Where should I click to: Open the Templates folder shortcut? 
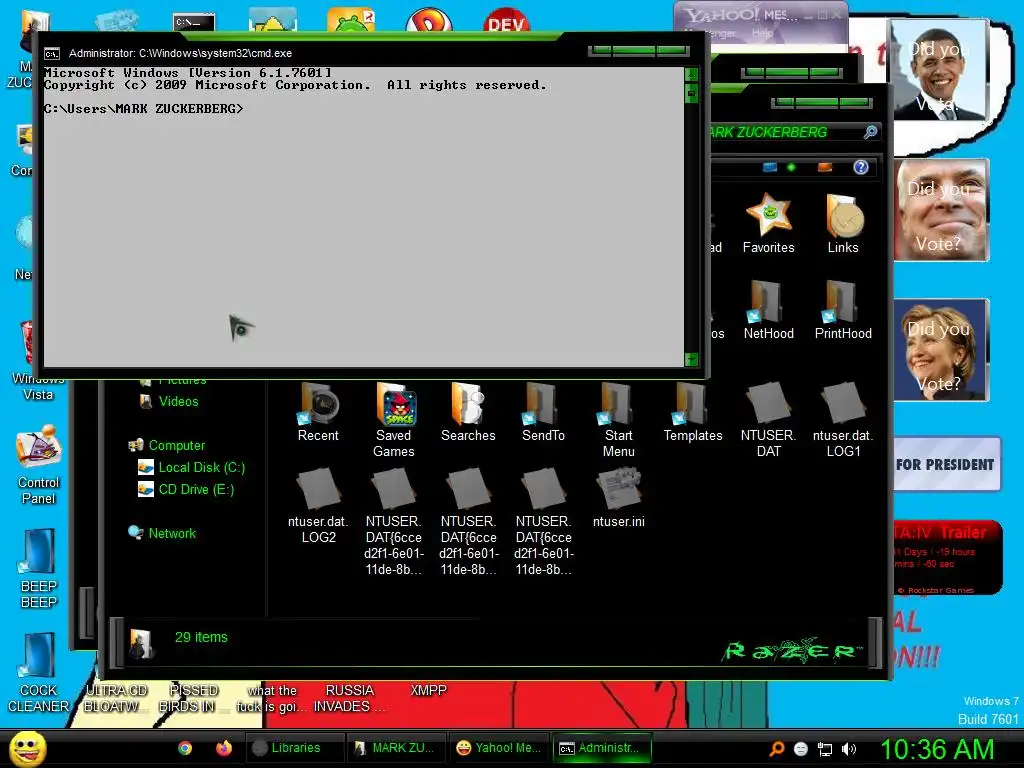693,412
